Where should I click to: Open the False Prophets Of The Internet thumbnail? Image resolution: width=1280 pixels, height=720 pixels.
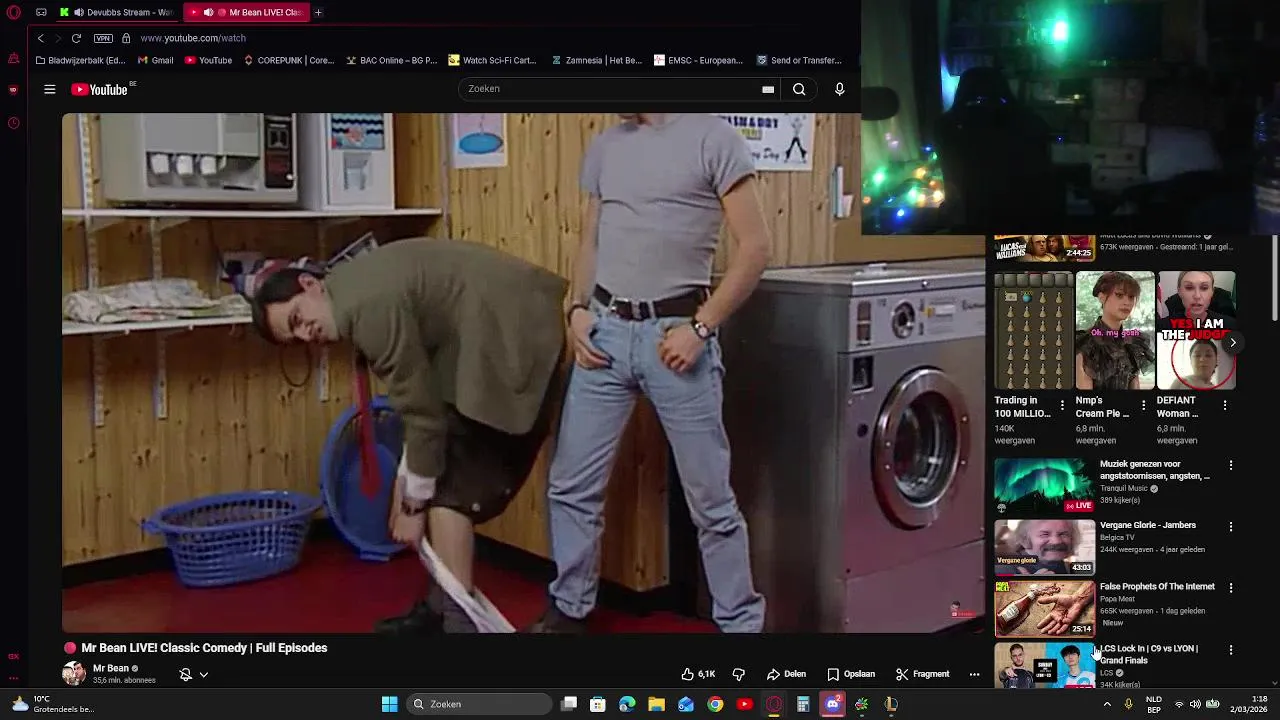tap(1044, 608)
